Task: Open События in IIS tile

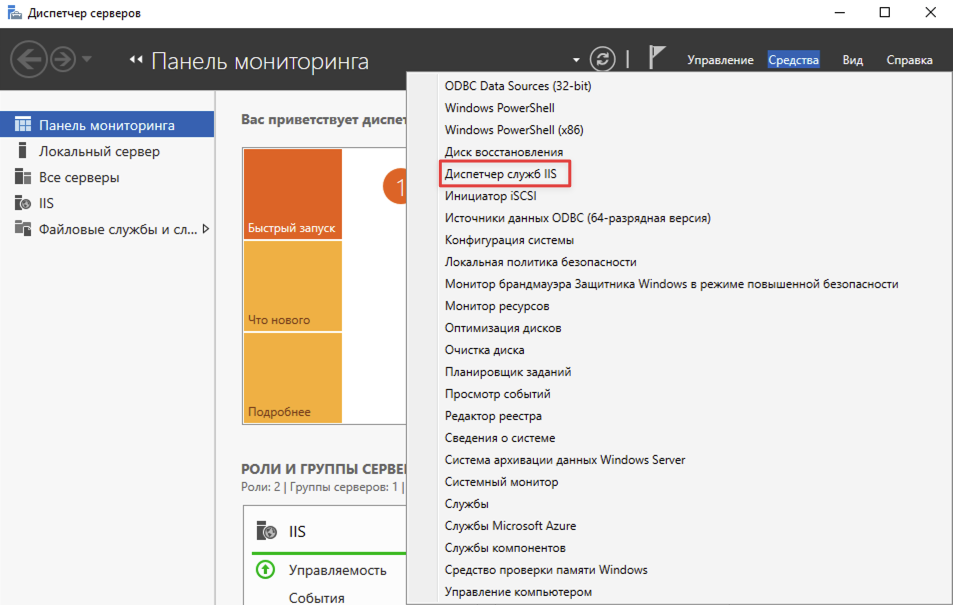Action: pyautogui.click(x=317, y=598)
